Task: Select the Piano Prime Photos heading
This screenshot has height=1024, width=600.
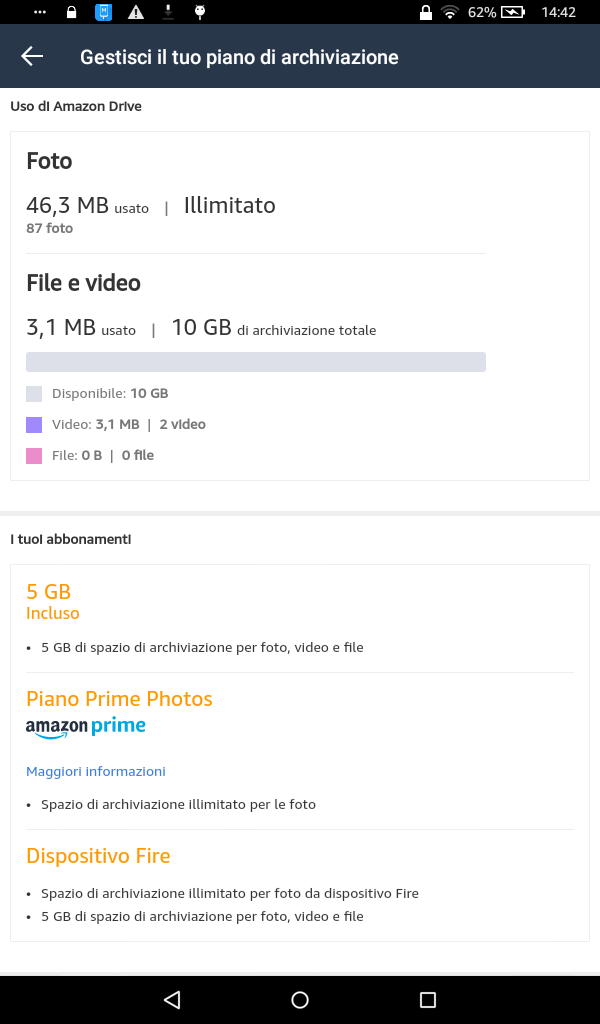Action: pyautogui.click(x=119, y=698)
